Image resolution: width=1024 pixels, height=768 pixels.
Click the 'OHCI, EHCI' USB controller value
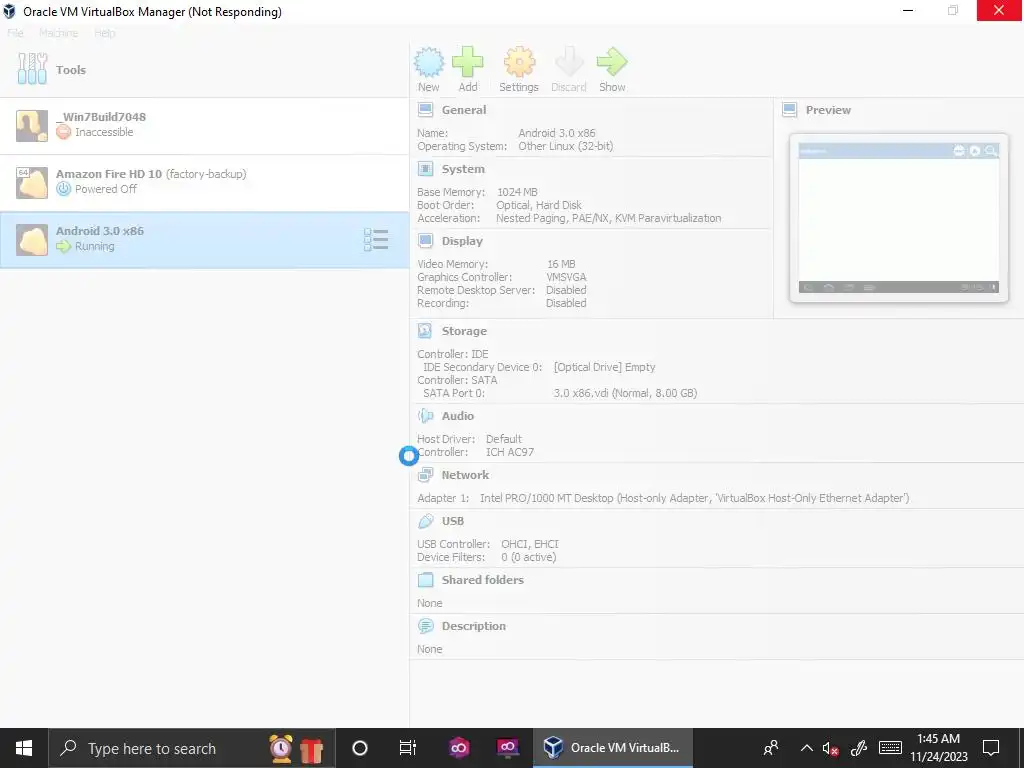[x=530, y=544]
